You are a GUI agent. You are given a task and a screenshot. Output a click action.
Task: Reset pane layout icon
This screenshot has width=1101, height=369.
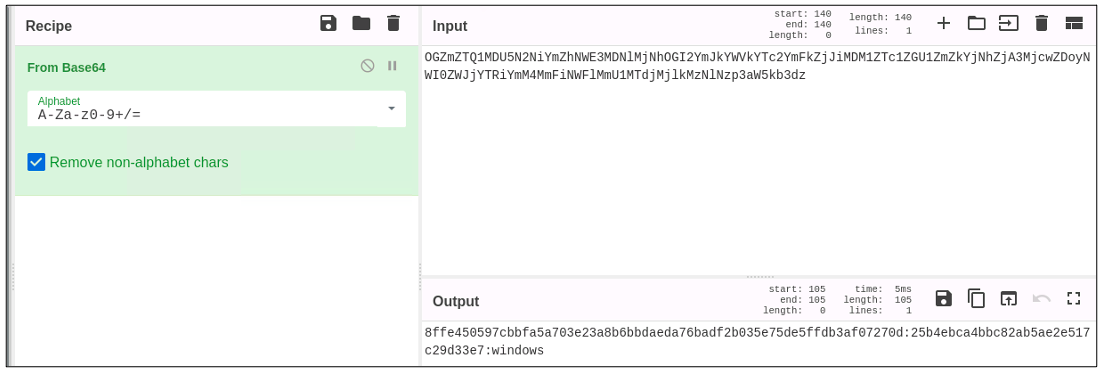(1074, 24)
